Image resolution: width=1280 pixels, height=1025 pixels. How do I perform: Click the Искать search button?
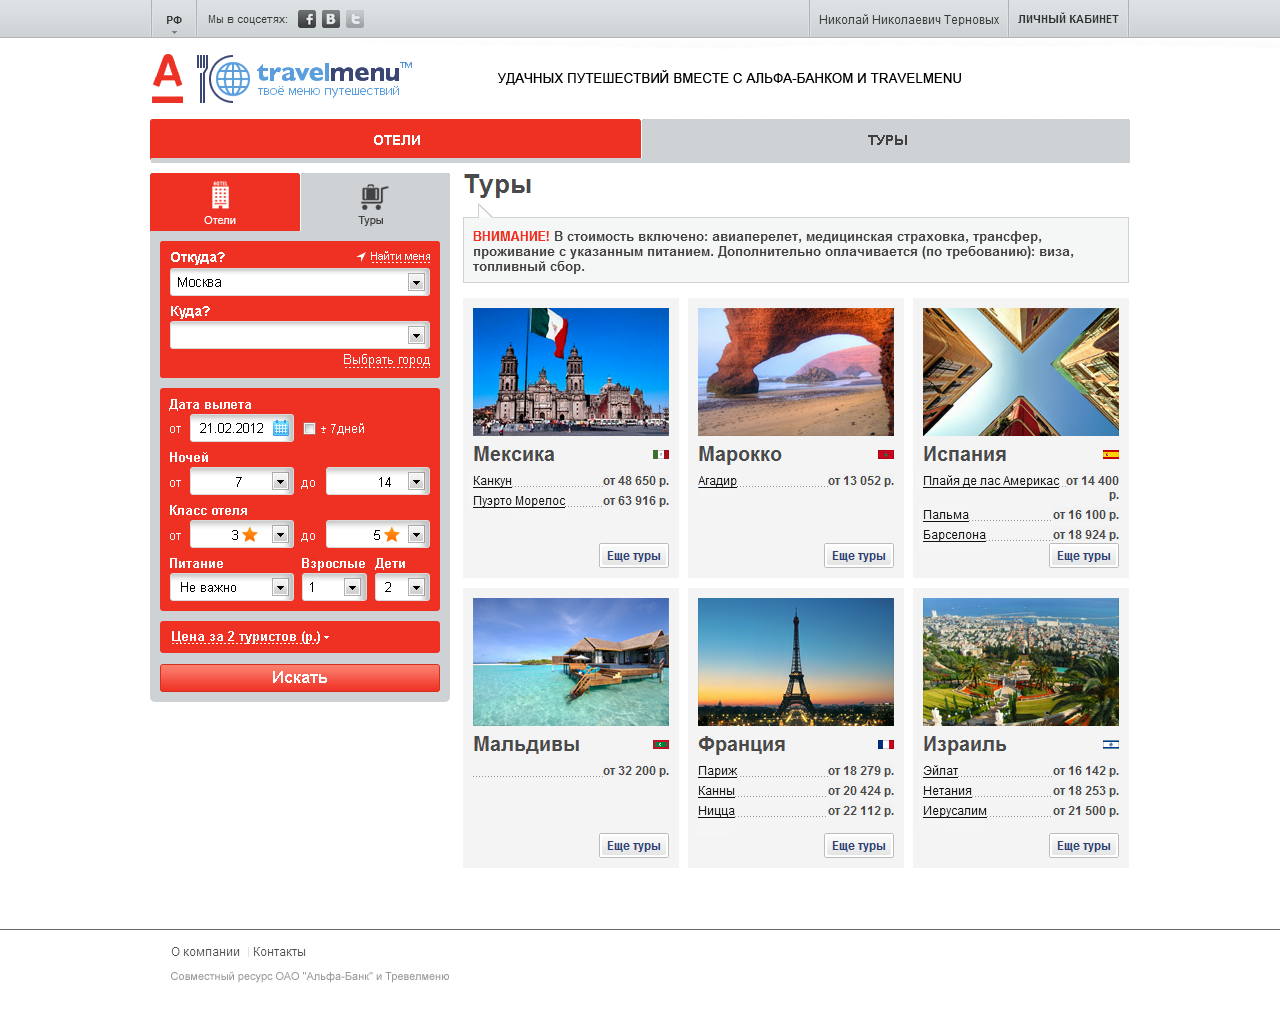(x=300, y=678)
